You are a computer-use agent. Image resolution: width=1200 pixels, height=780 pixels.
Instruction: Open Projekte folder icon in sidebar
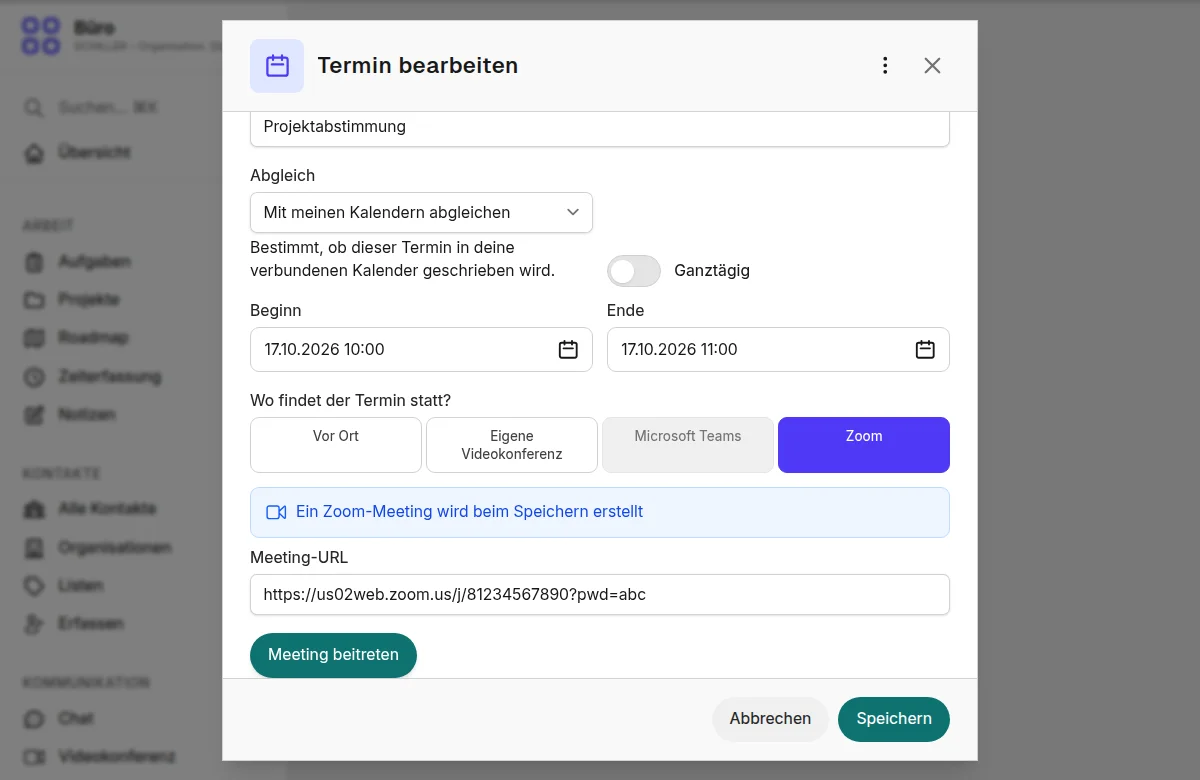coord(34,300)
